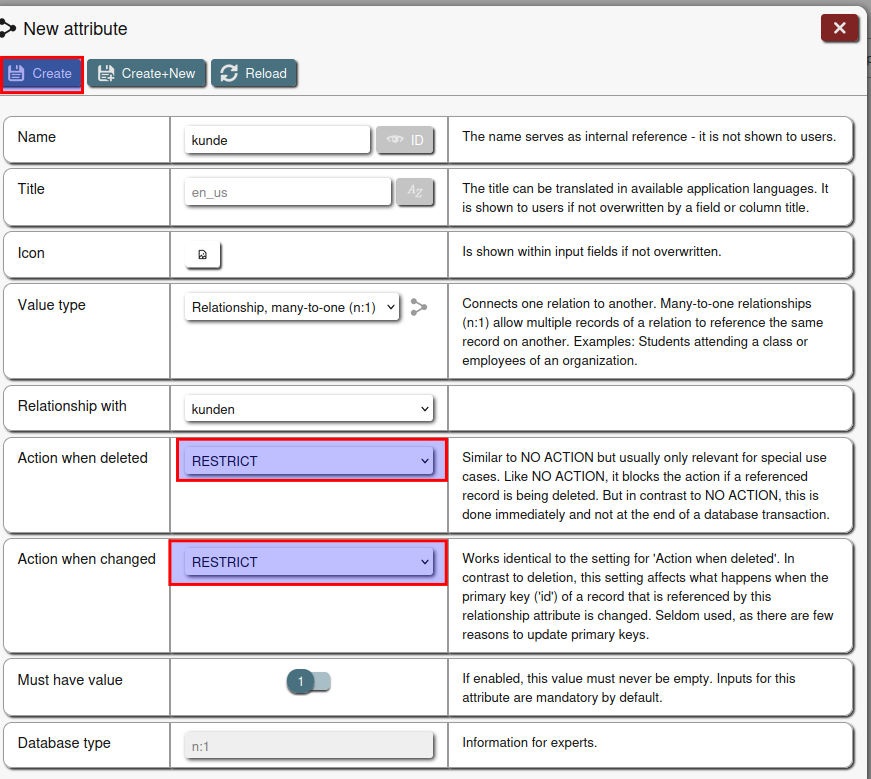The image size is (871, 779).
Task: Click the floppy disk icon on Create
Action: 16,74
